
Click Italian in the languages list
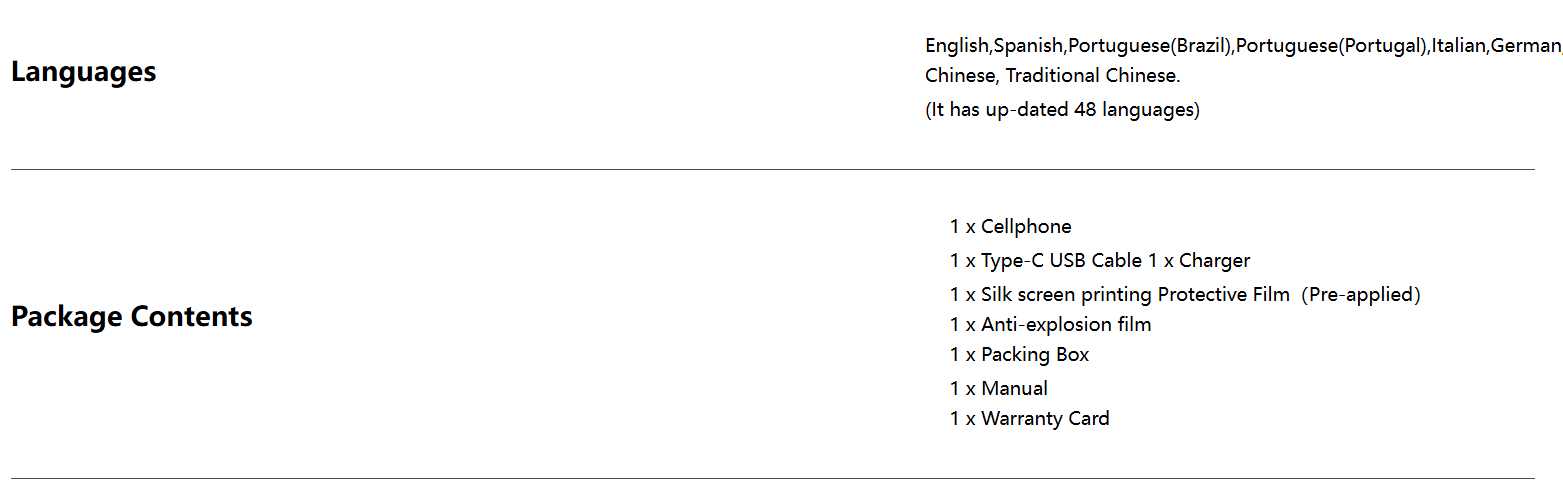1458,46
